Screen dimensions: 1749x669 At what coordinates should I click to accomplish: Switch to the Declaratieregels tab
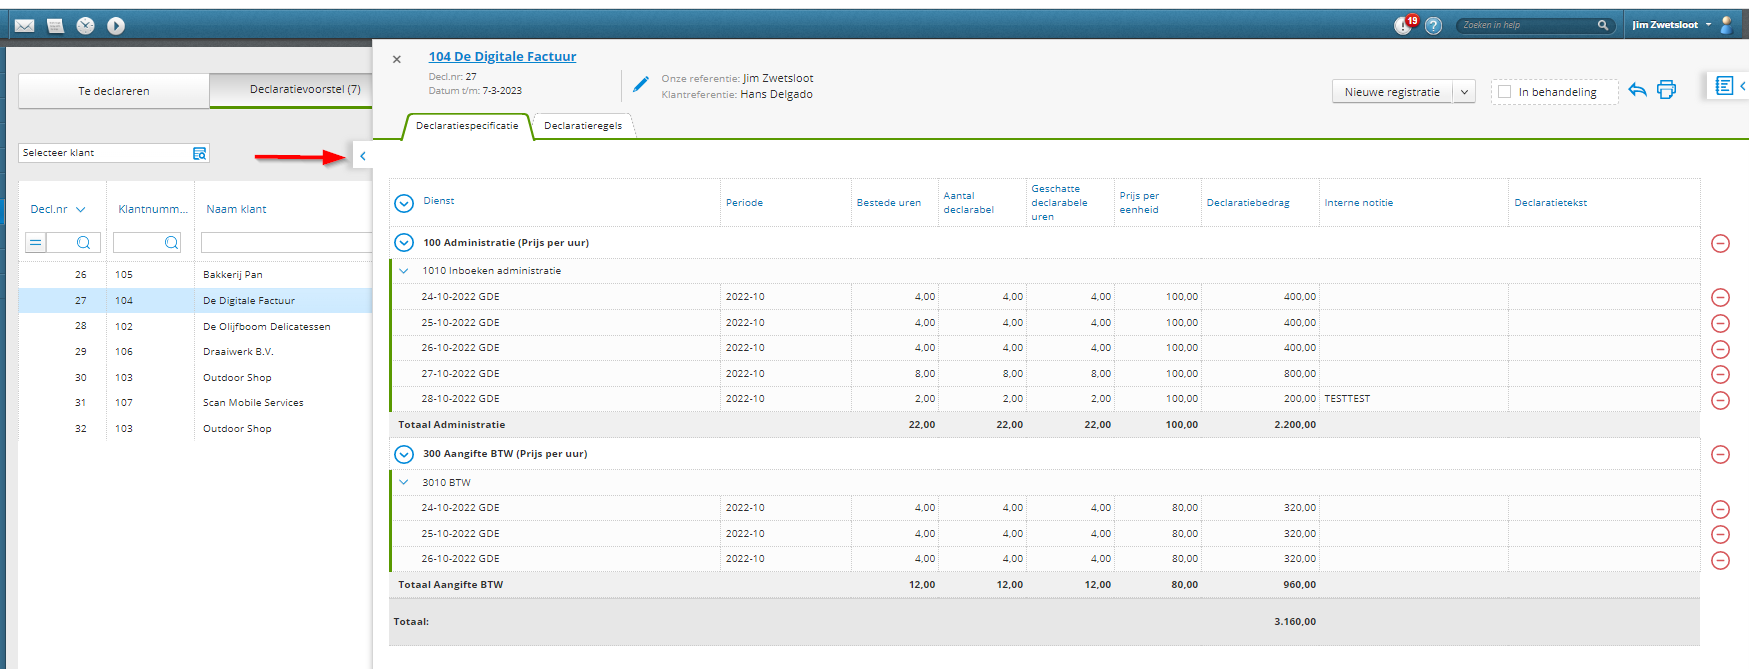pyautogui.click(x=582, y=126)
